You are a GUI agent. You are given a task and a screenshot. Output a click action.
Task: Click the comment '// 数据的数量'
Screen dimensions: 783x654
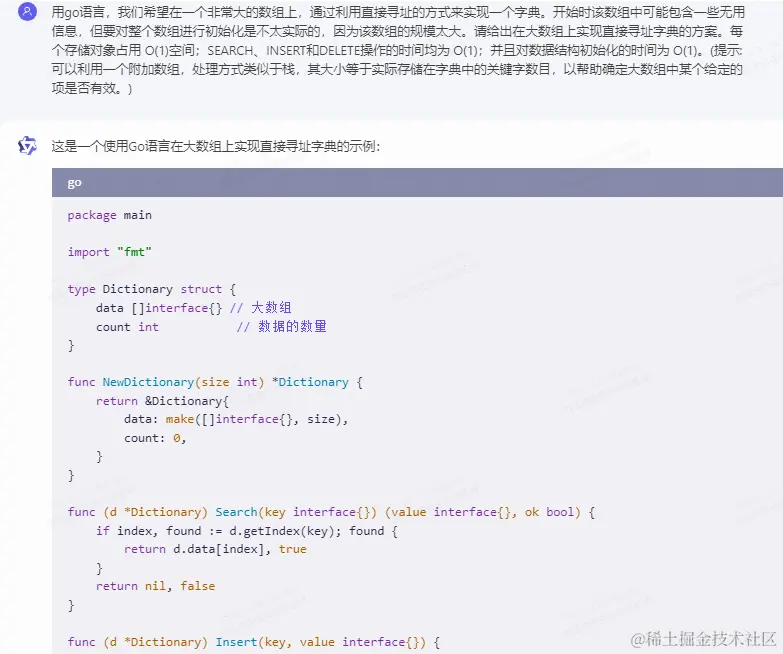[x=282, y=327]
